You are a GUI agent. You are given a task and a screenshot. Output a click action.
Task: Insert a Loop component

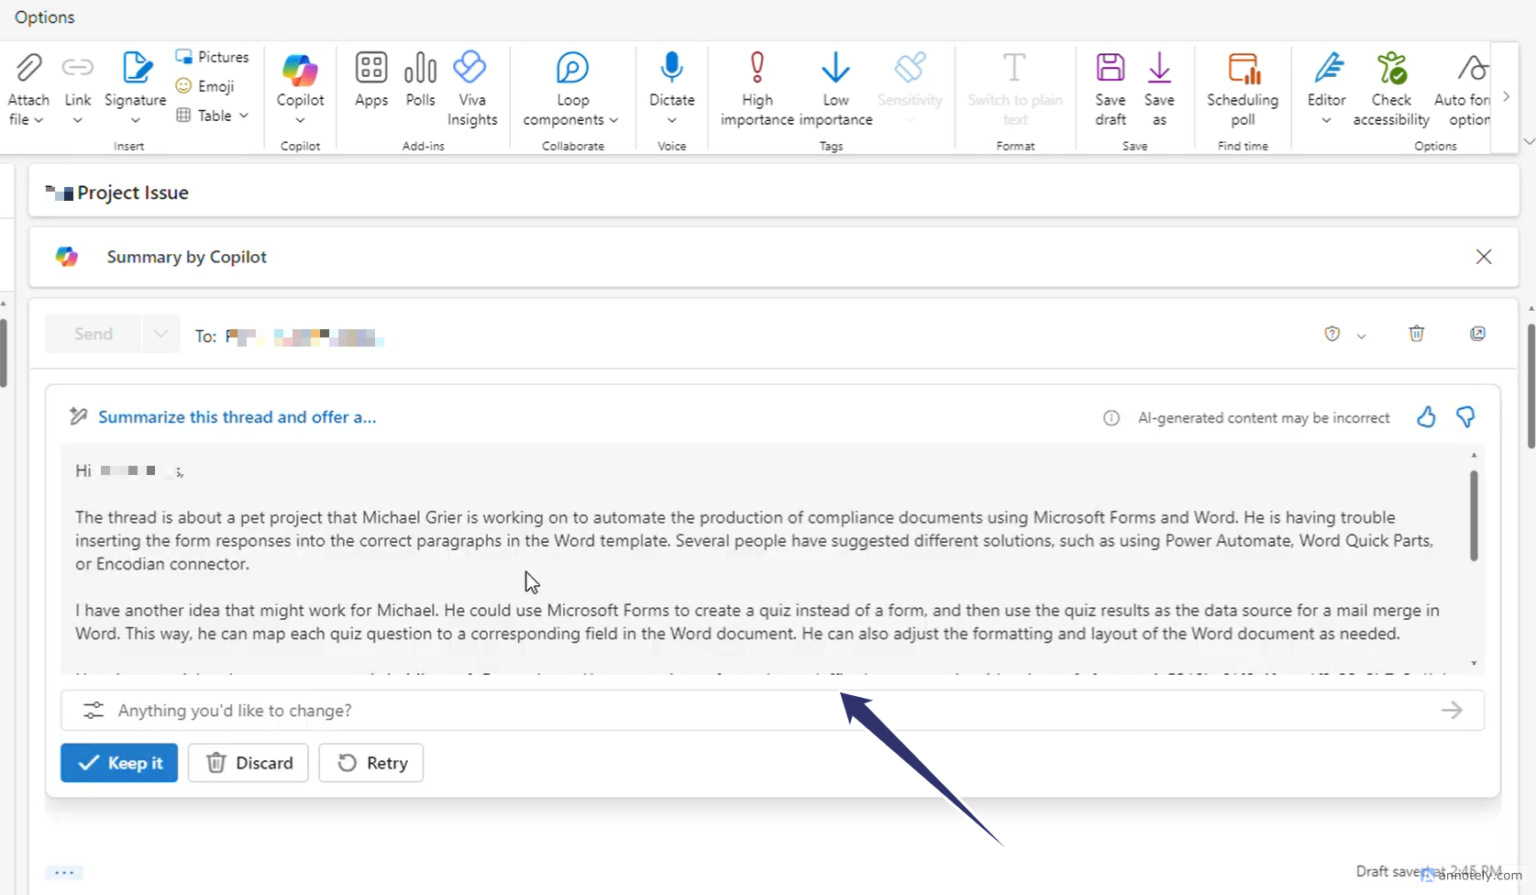(x=572, y=85)
